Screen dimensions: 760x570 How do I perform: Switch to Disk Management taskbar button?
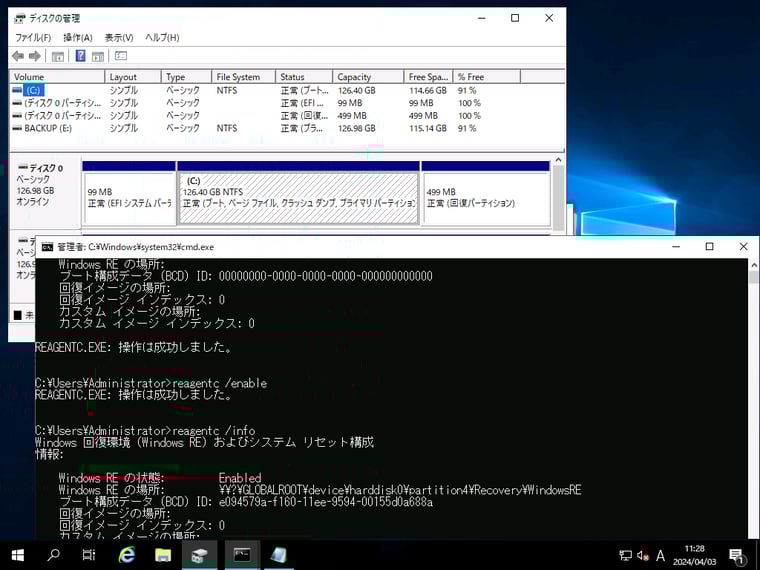click(199, 554)
